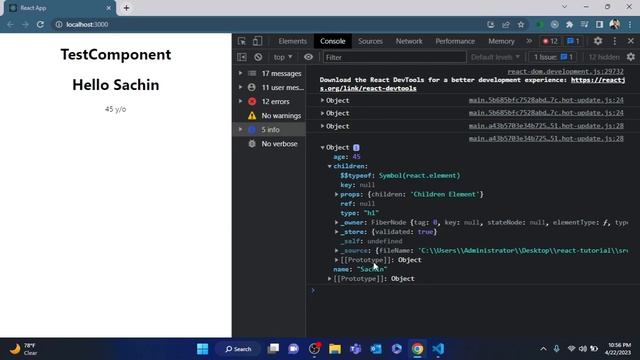
Task: Open the Chrome three-dot menu
Action: click(631, 24)
